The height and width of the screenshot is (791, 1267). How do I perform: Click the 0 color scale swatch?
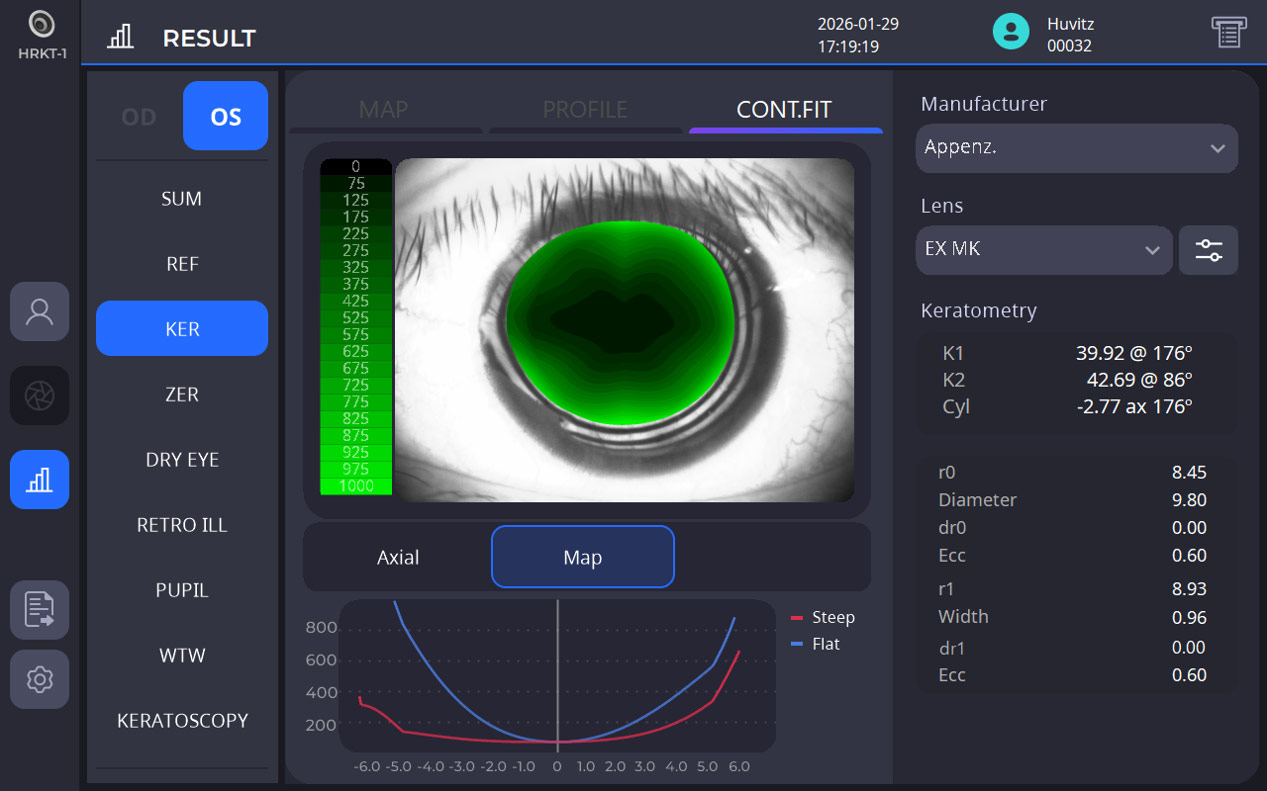(356, 167)
